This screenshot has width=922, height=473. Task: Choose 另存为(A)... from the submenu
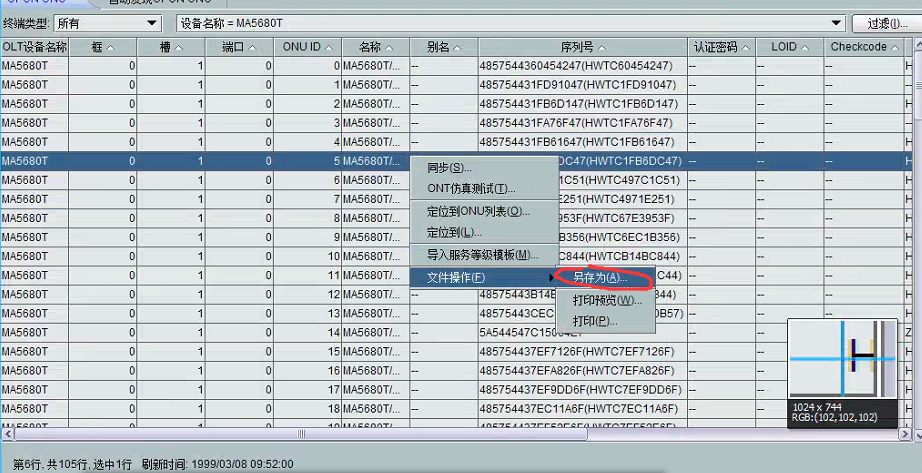coord(600,277)
